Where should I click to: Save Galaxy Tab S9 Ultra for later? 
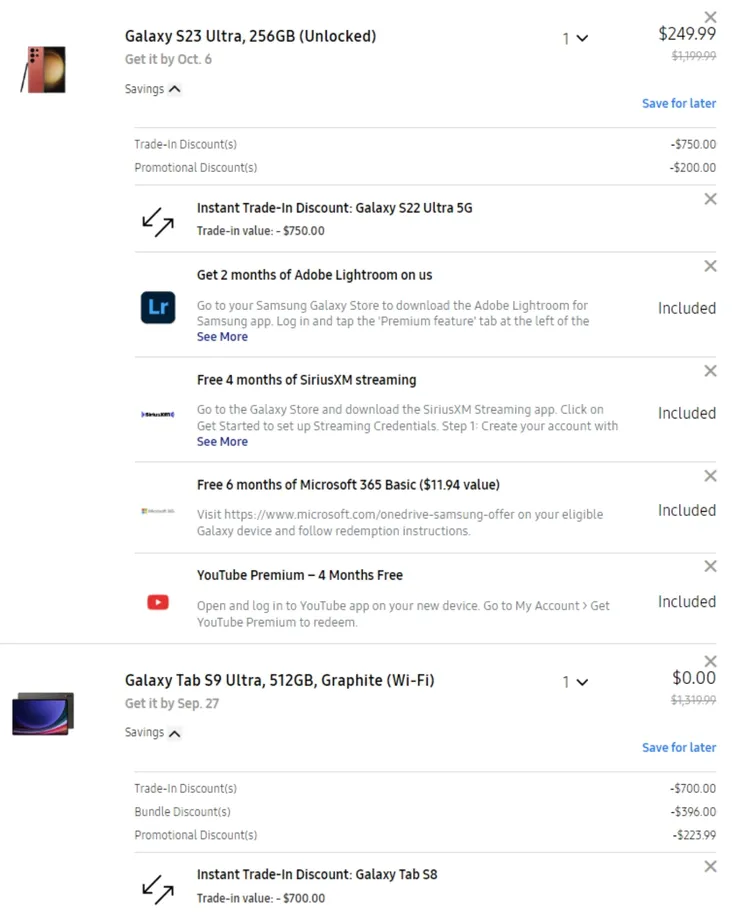679,748
